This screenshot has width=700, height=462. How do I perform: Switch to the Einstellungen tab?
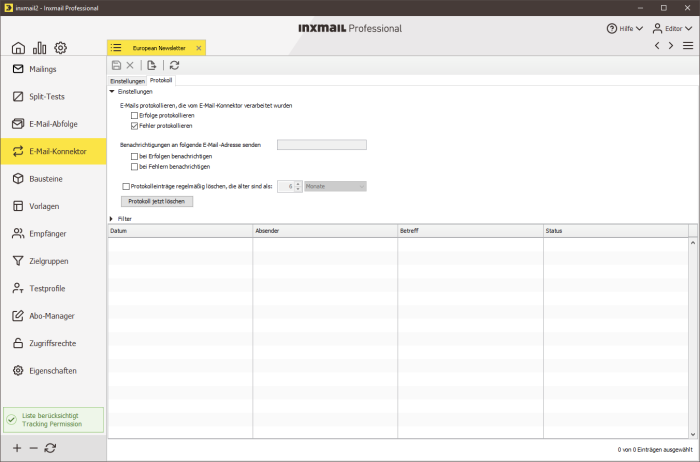[x=127, y=81]
